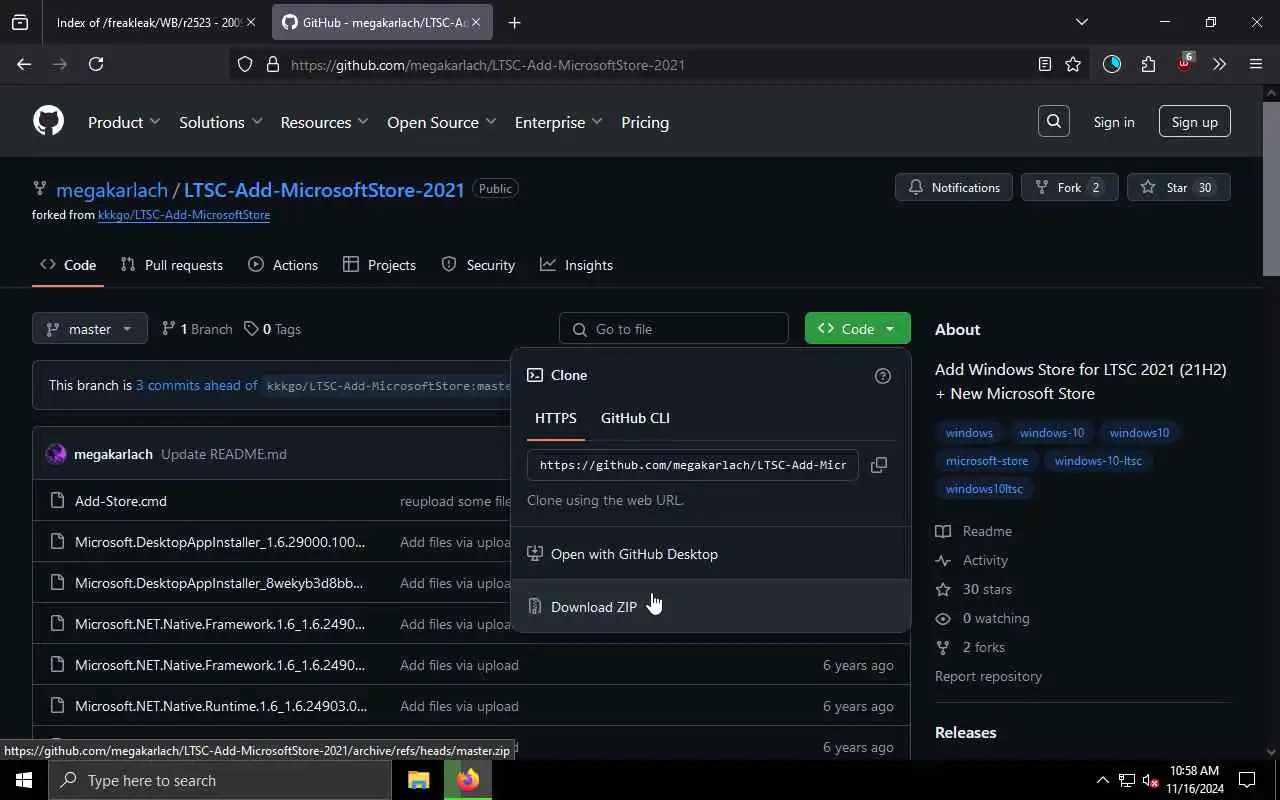The image size is (1280, 800).
Task: Click the microsoft-store topic tag
Action: (987, 461)
